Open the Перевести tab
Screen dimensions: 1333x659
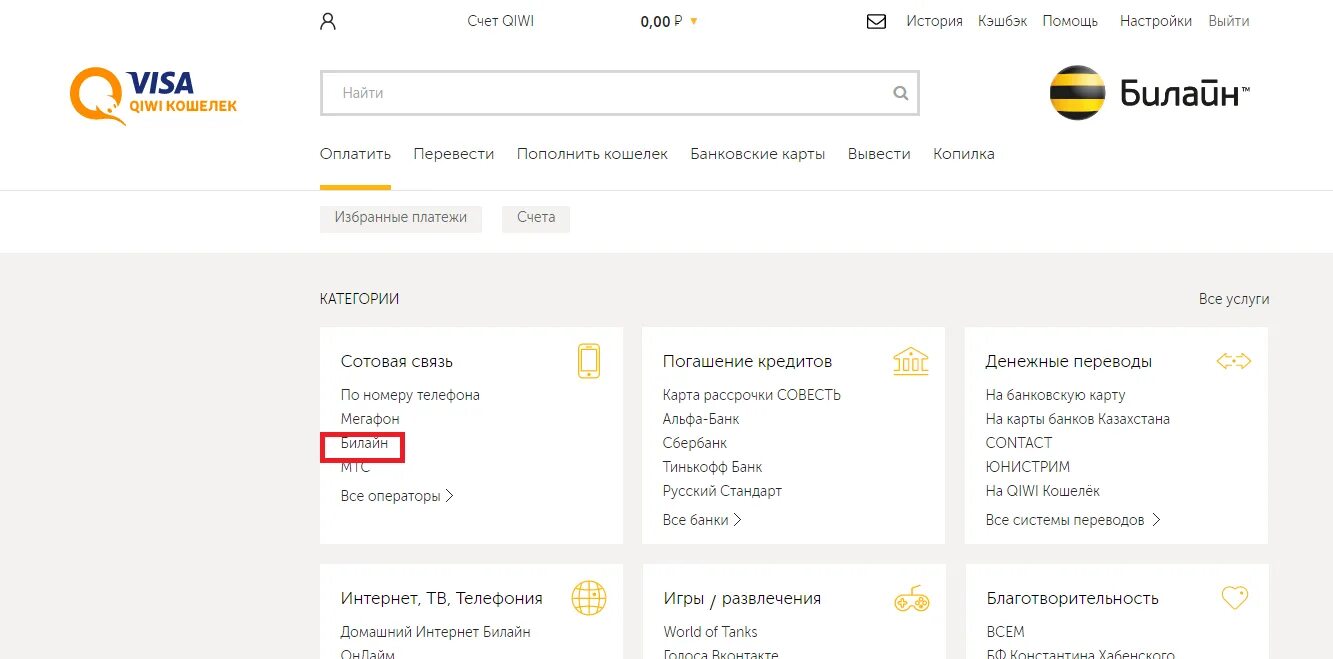tap(454, 154)
